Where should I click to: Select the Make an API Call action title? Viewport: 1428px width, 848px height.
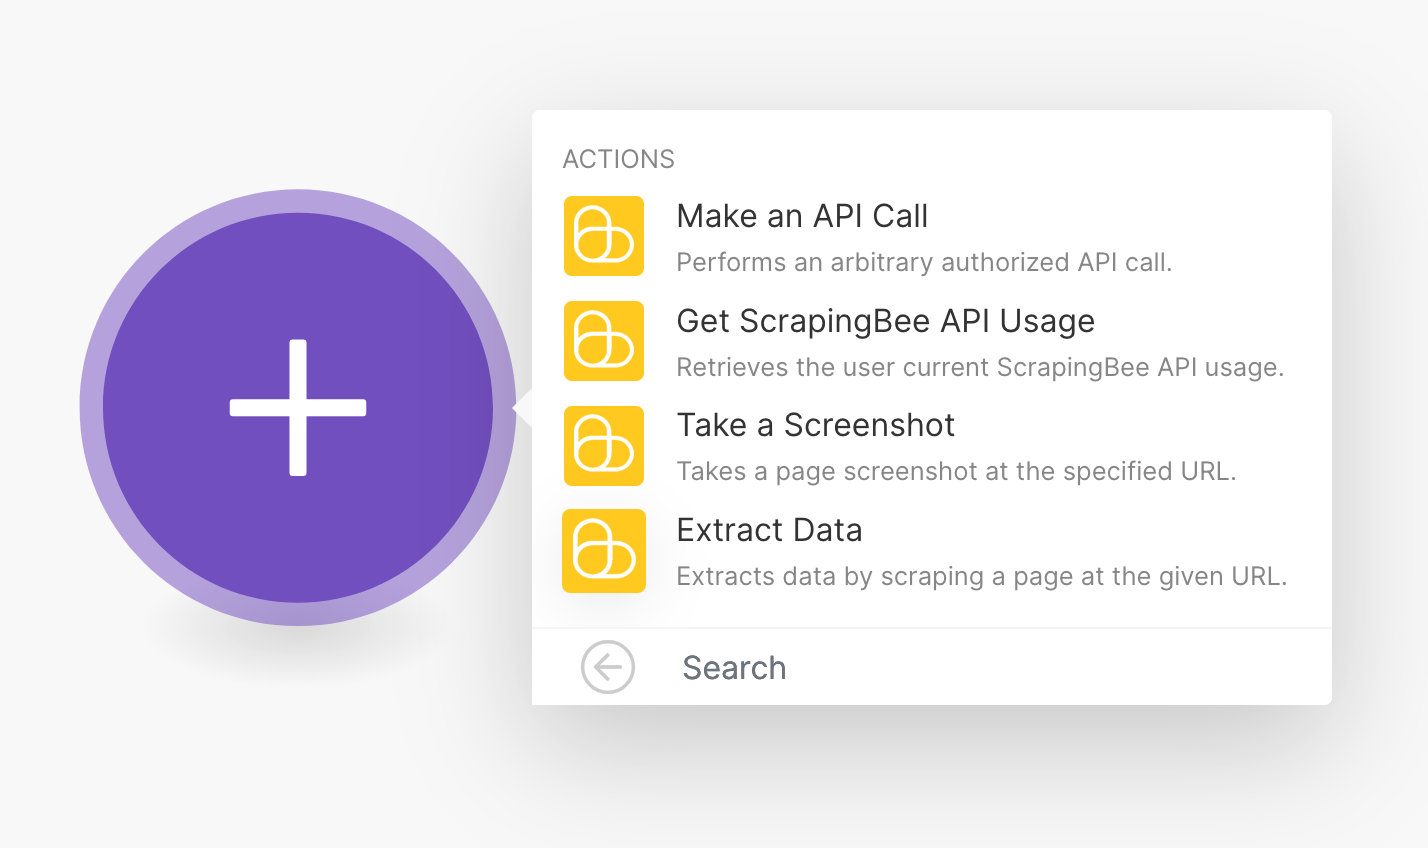(802, 216)
